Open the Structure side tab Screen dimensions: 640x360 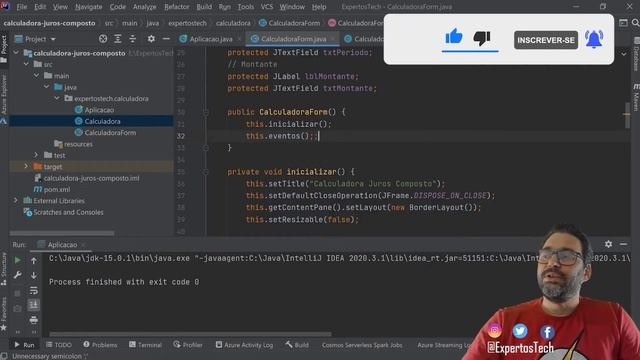tap(4, 269)
